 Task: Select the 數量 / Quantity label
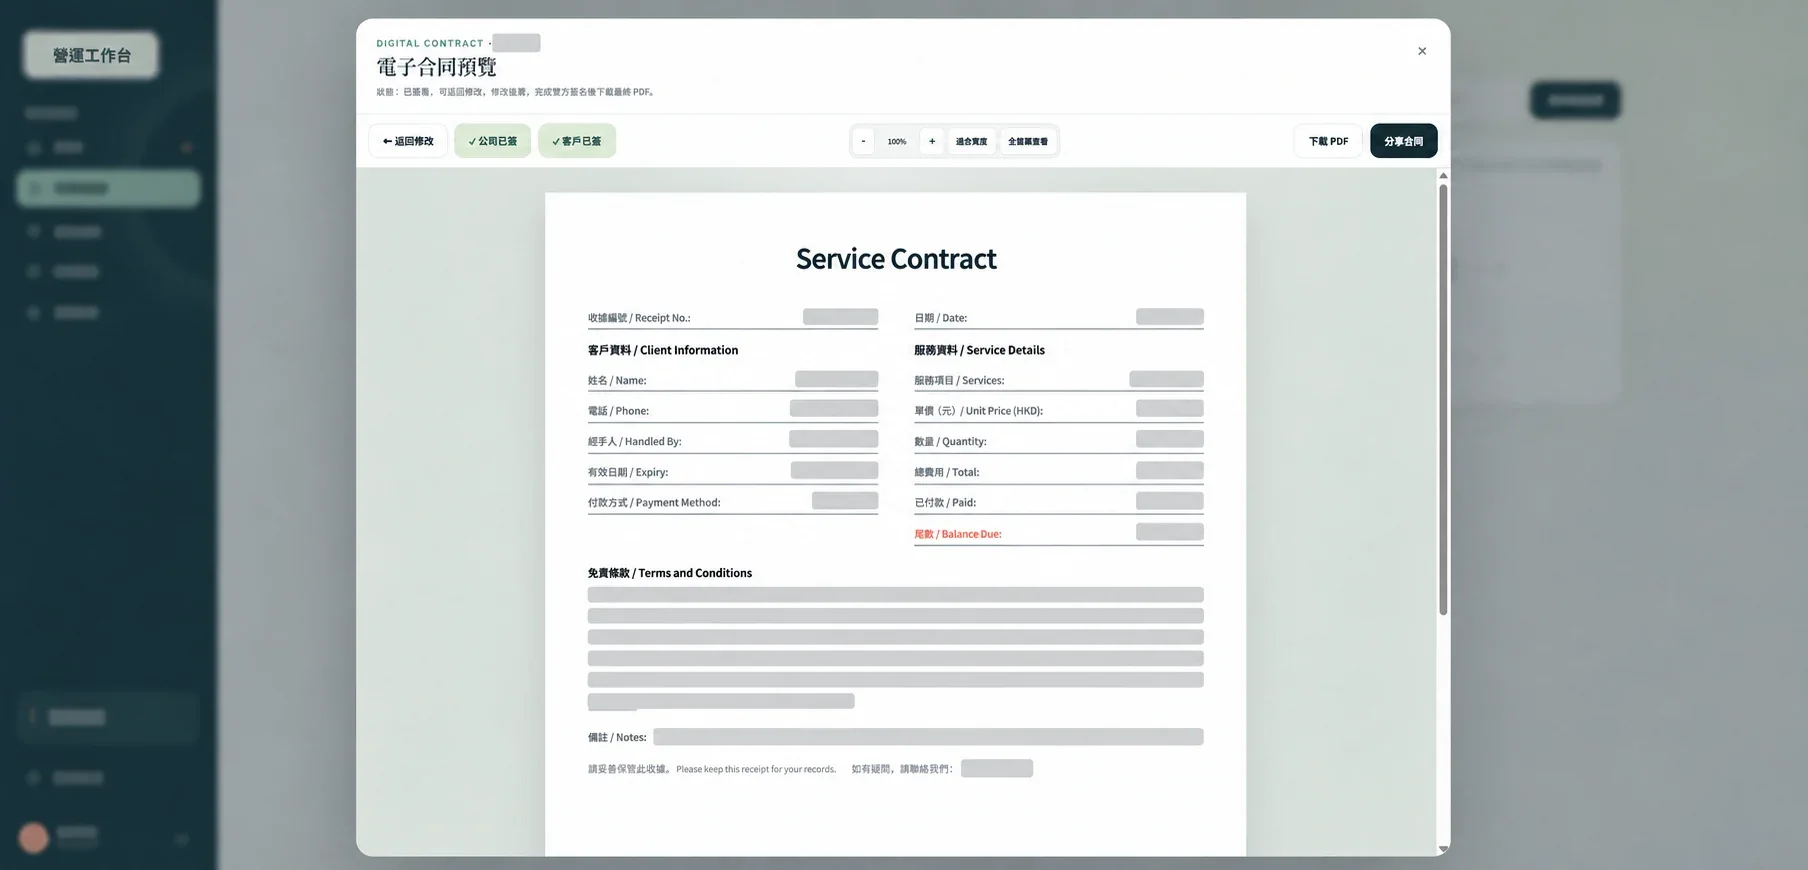950,442
